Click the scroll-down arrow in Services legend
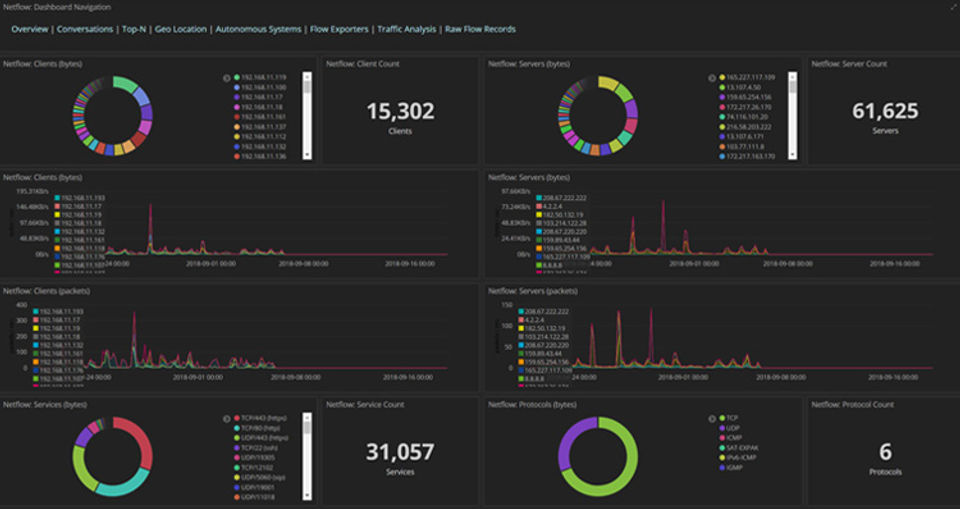 (307, 496)
